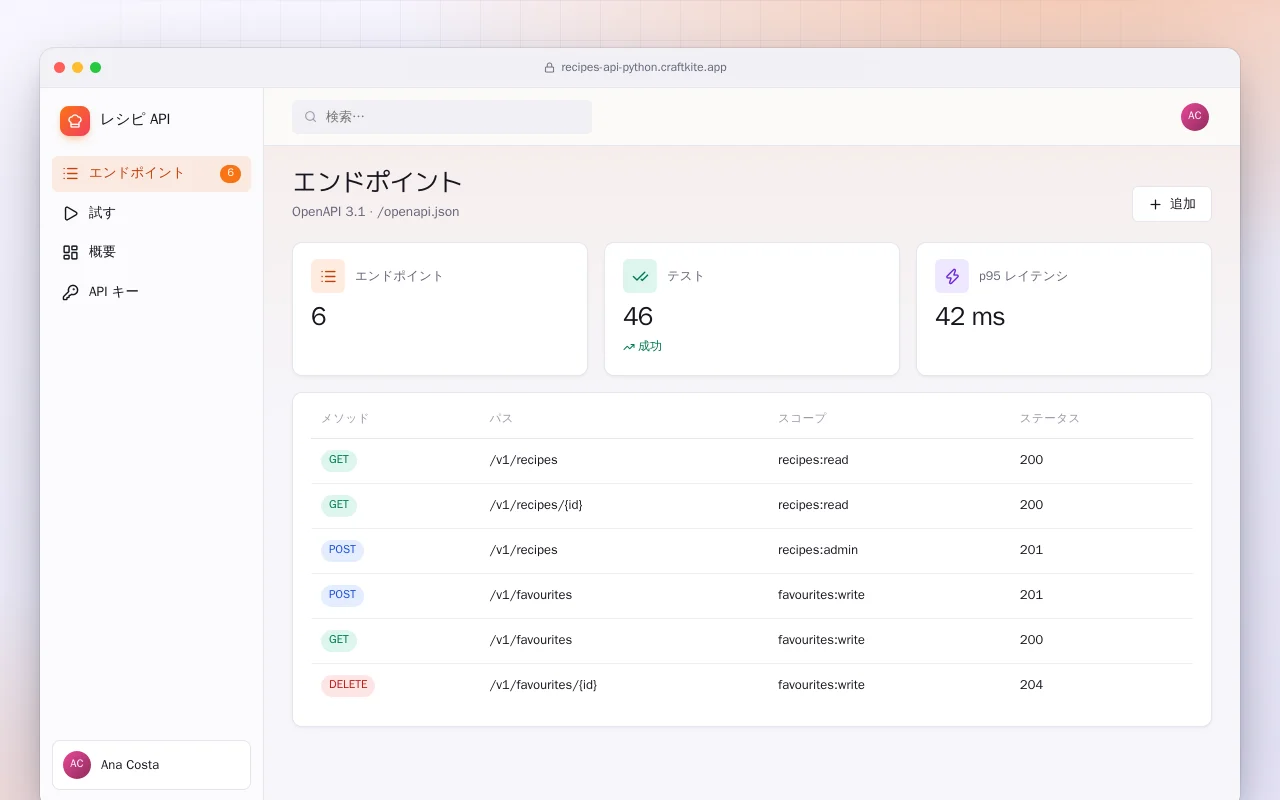The width and height of the screenshot is (1280, 800).
Task: Click the 成功 status text
Action: (650, 347)
